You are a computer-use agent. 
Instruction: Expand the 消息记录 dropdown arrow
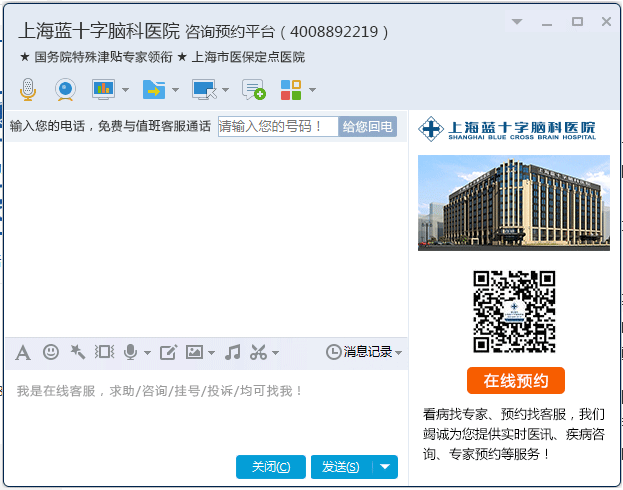click(x=399, y=353)
